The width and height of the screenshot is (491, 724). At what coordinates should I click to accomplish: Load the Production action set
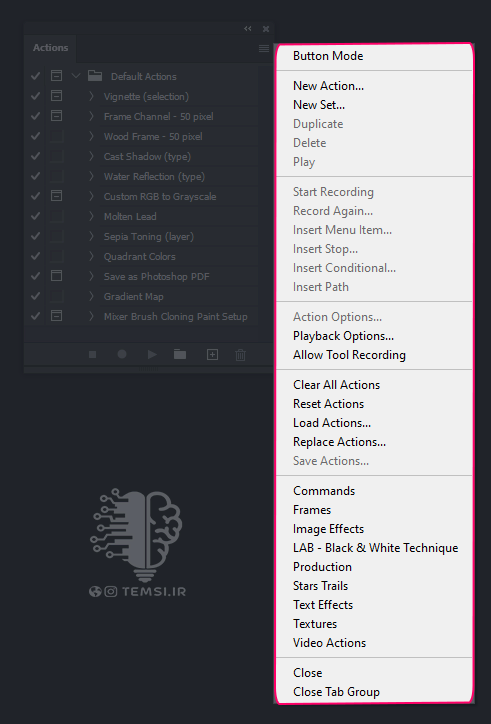pos(322,567)
